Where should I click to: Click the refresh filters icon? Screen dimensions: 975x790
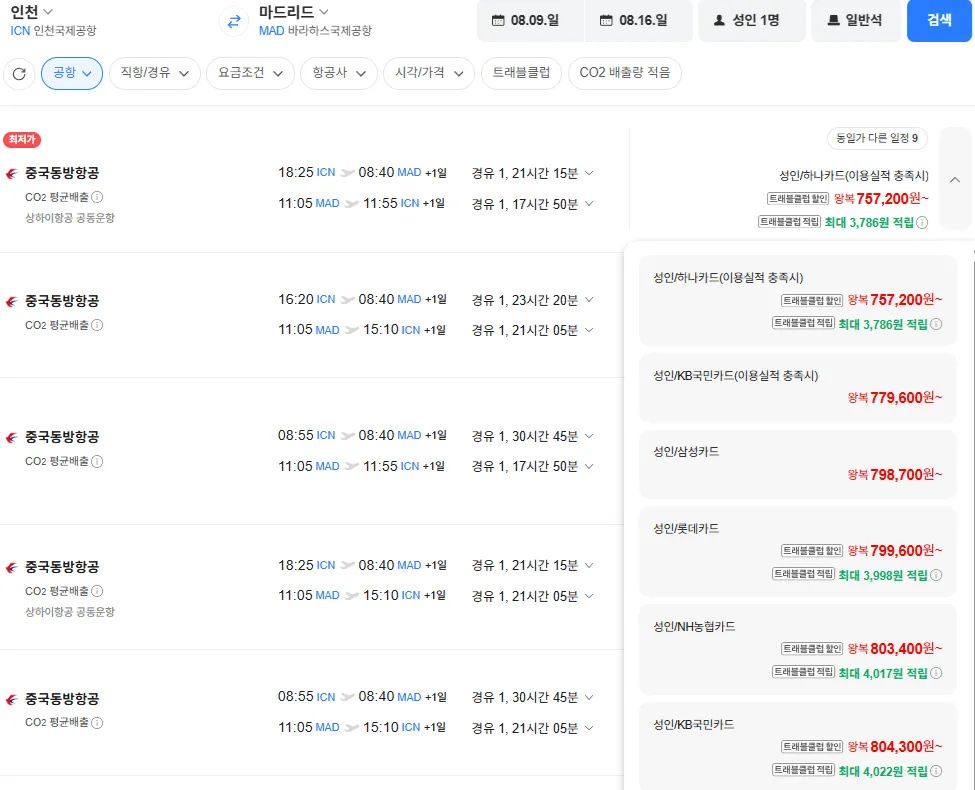click(19, 73)
